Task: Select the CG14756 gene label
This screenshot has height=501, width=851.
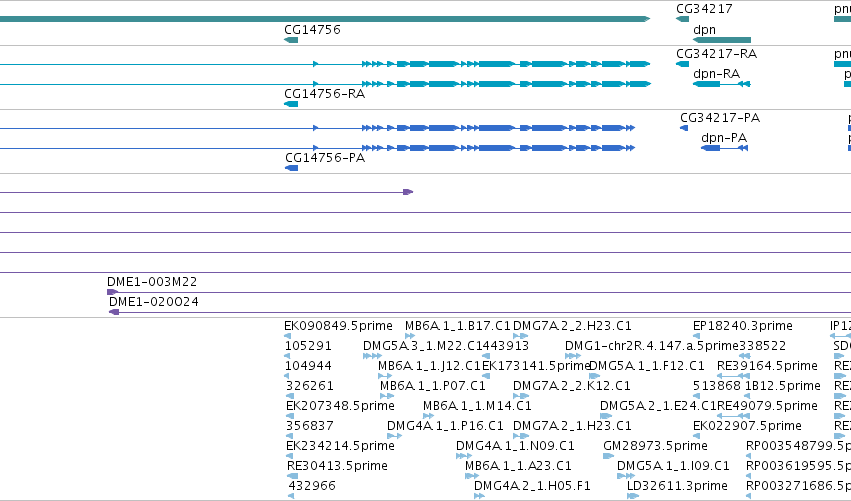Action: [312, 30]
